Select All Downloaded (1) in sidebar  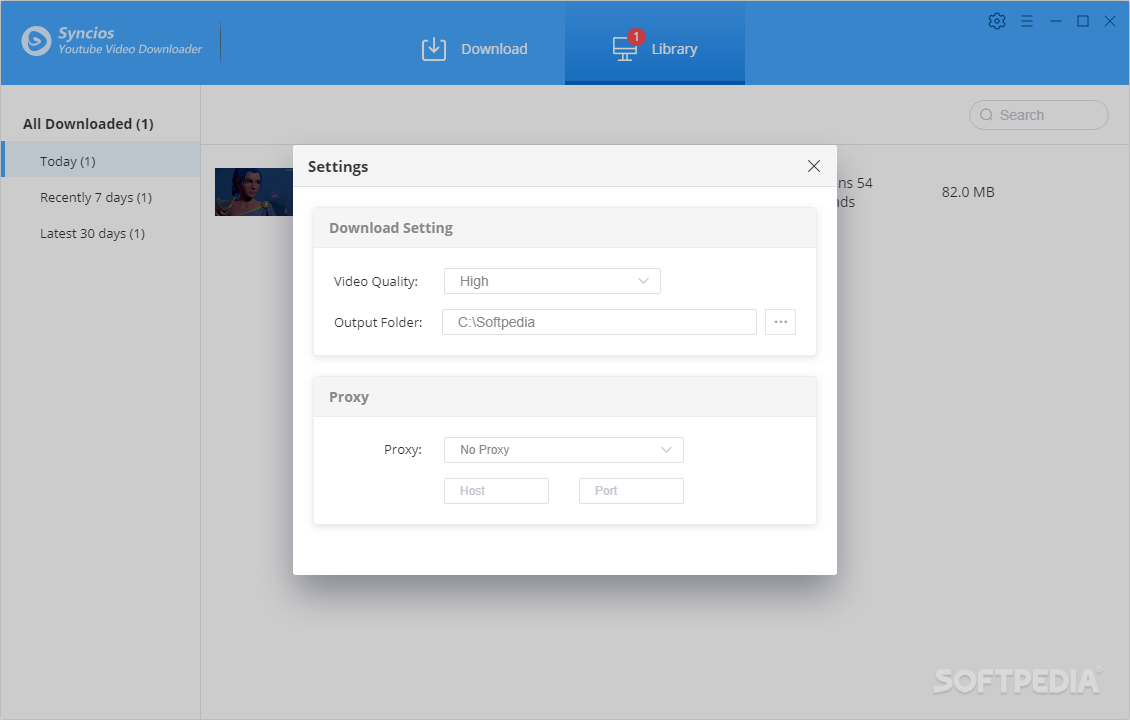88,124
